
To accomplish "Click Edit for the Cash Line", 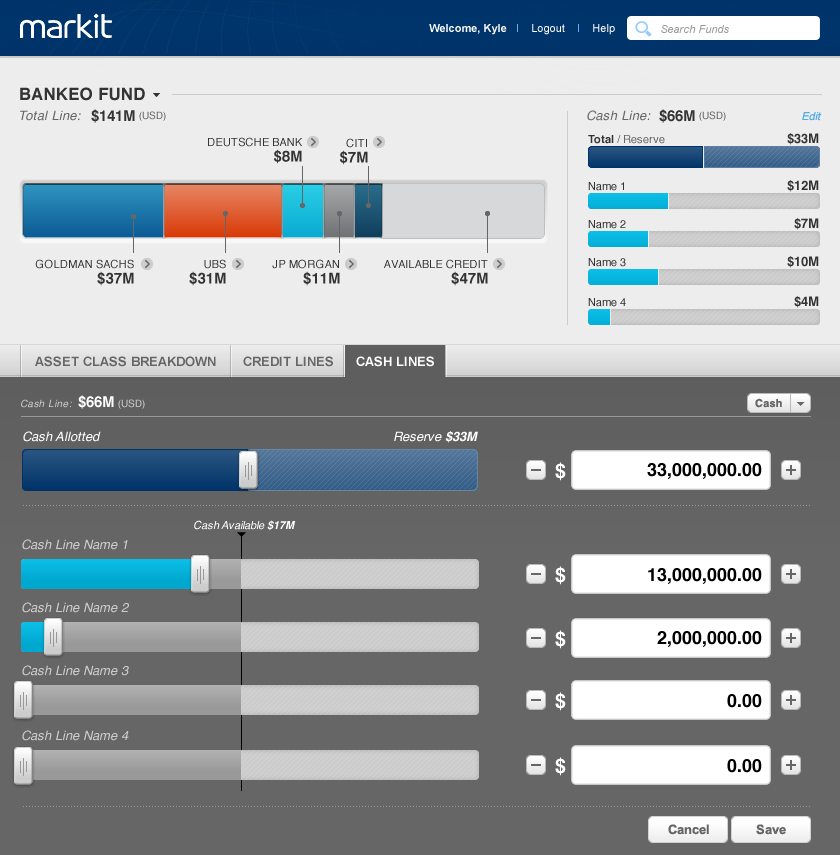I will point(811,116).
